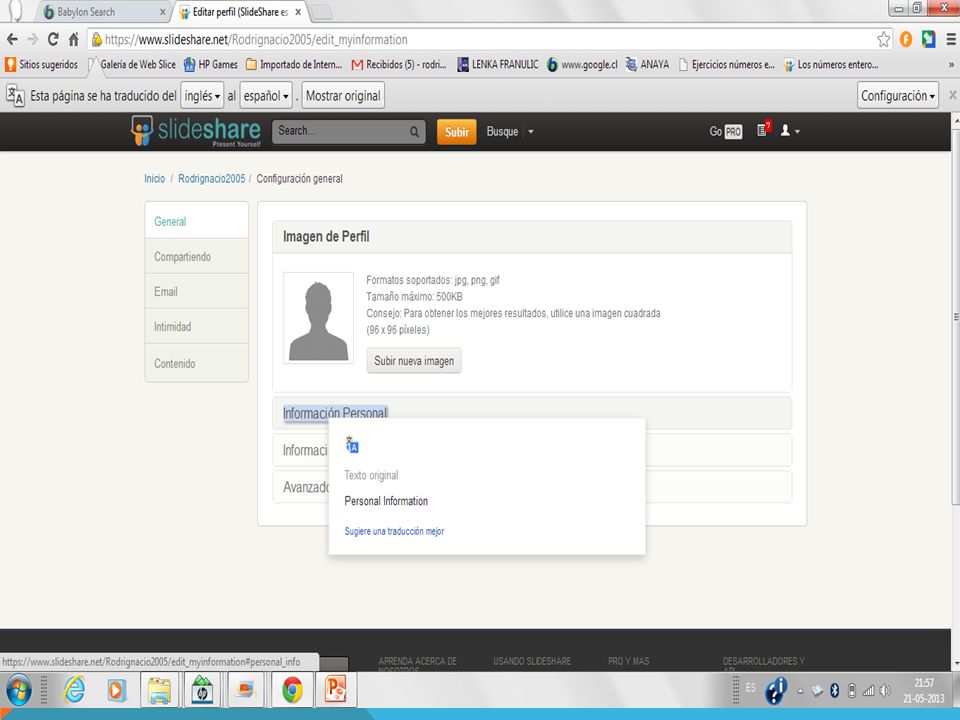Switch to Chrome in the taskbar
This screenshot has height=720, width=960.
(293, 691)
